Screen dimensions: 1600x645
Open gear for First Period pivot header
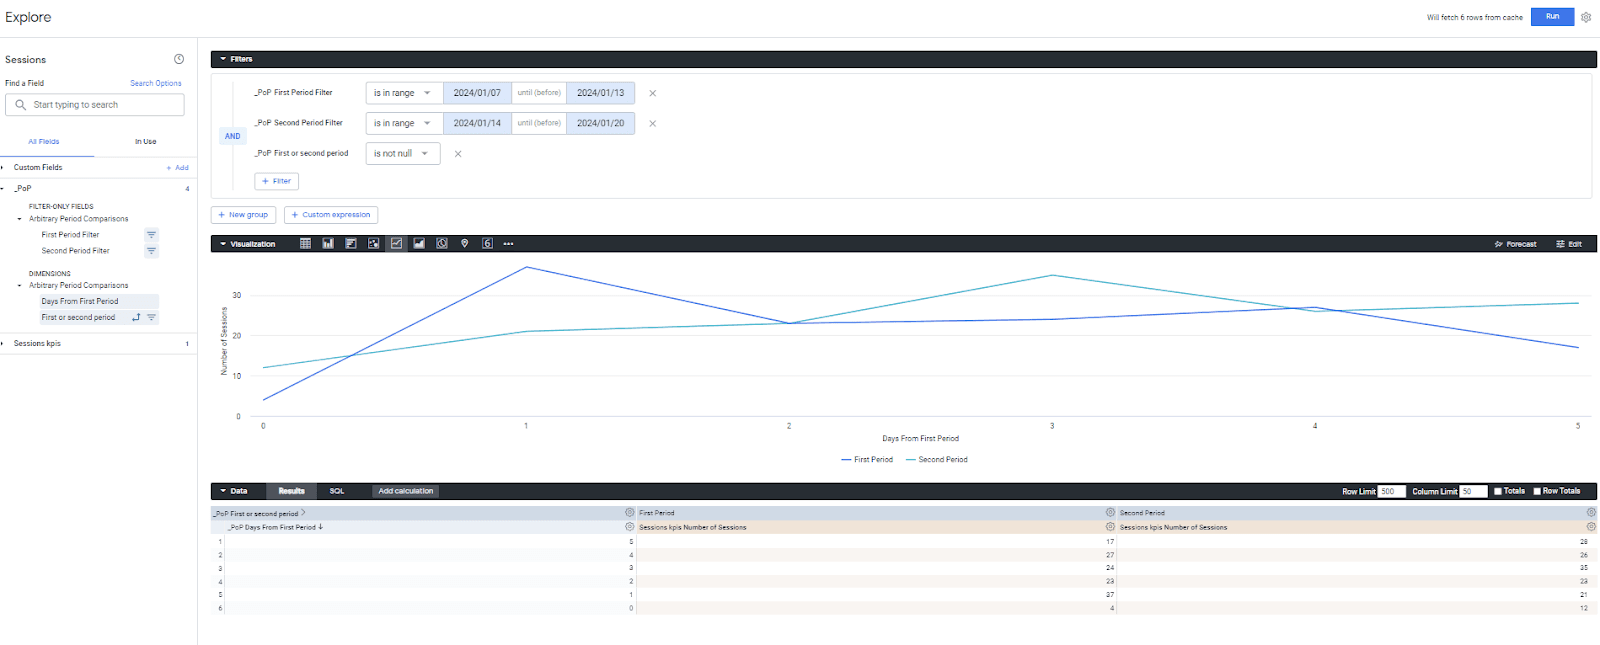click(1110, 513)
